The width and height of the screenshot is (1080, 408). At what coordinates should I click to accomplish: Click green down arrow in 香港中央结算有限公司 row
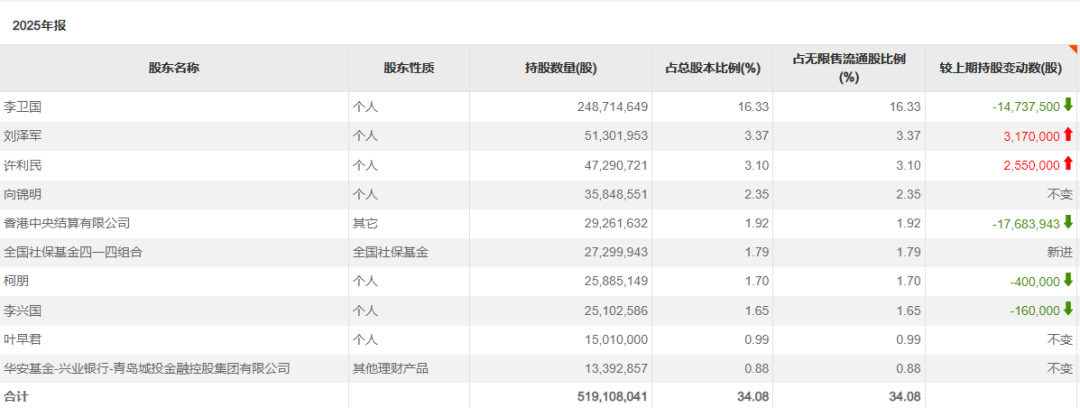coord(1068,223)
